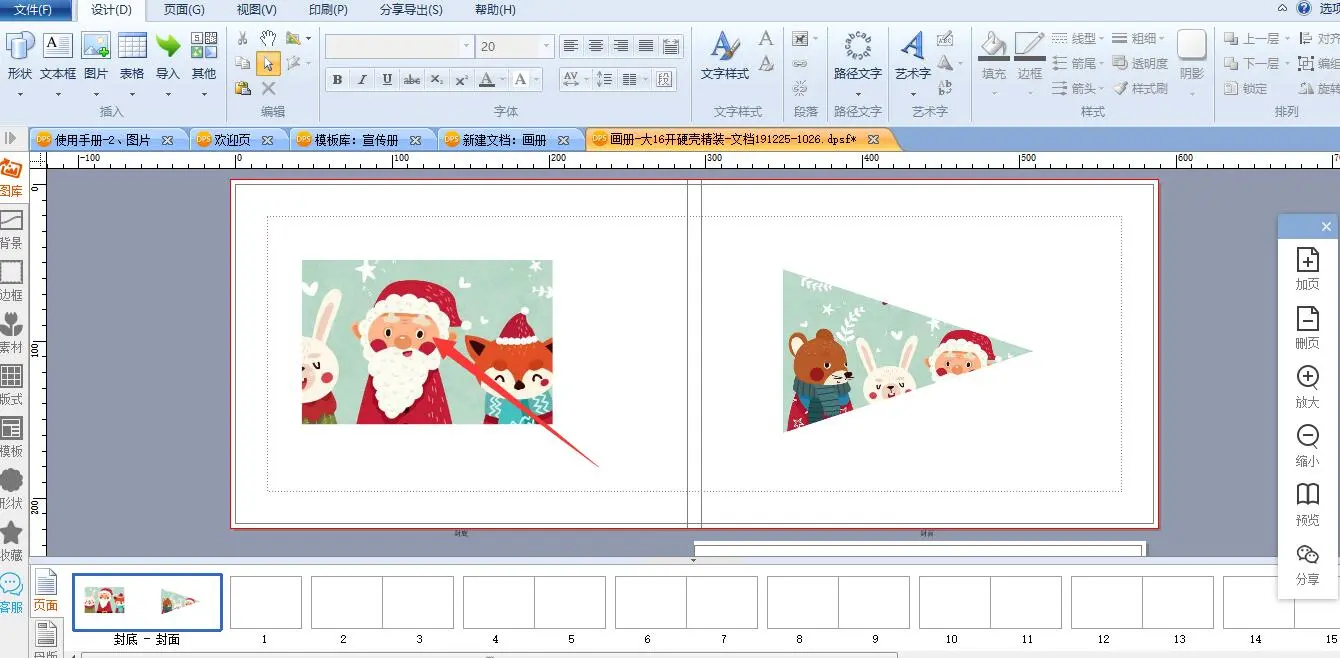Expand the 上一层 bring forward dropdown
Viewport: 1340px width, 658px height.
(1285, 39)
